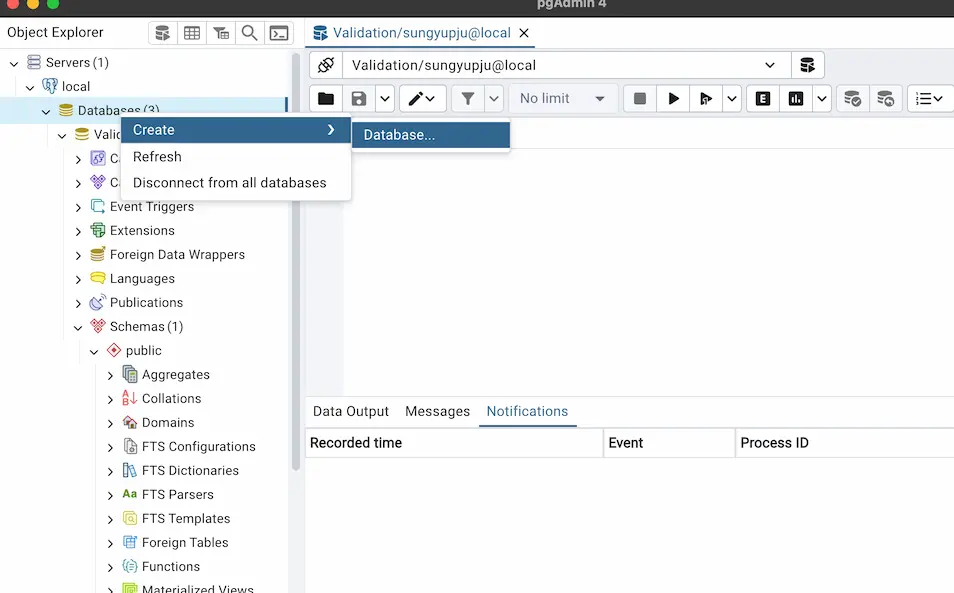
Task: Click Execute script play-with-cursor icon
Action: click(706, 99)
